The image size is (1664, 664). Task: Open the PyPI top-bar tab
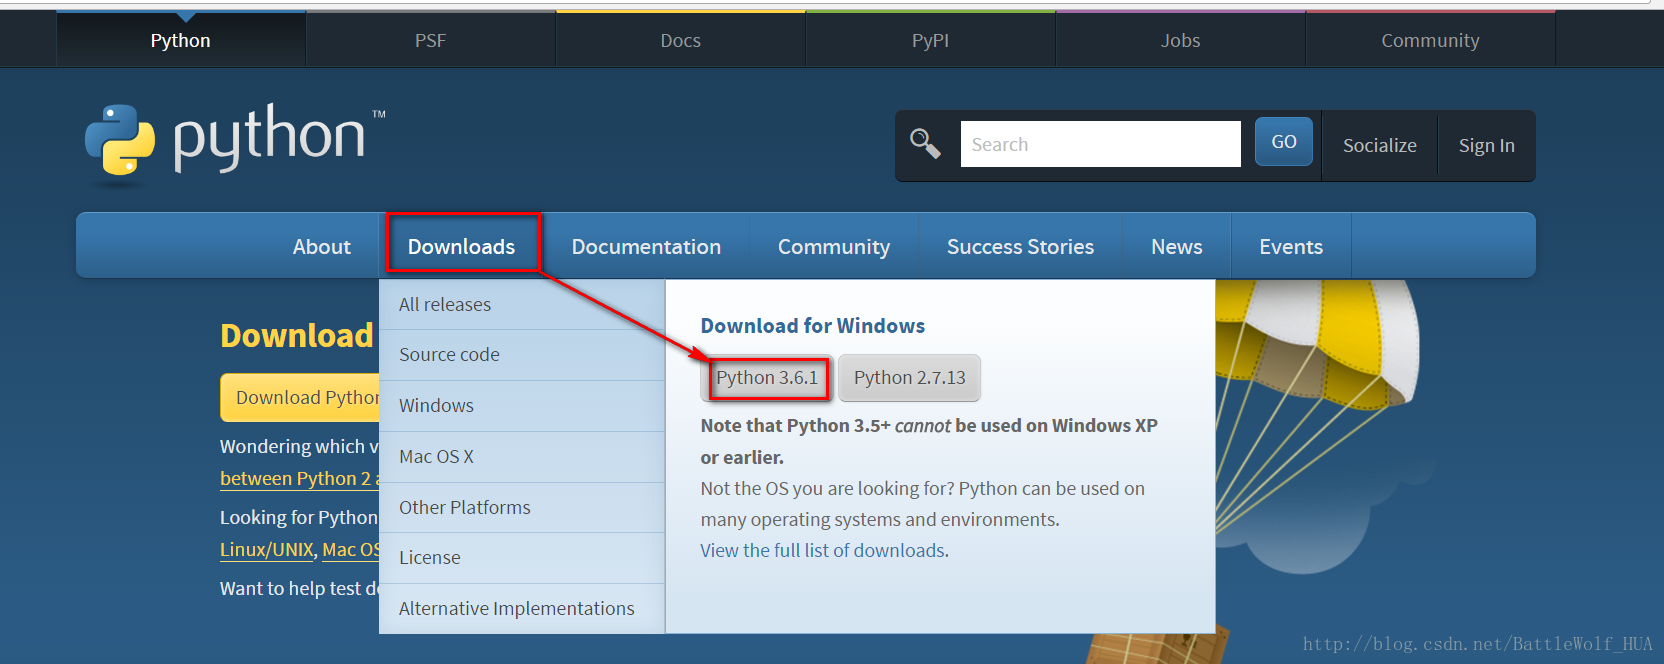point(931,40)
